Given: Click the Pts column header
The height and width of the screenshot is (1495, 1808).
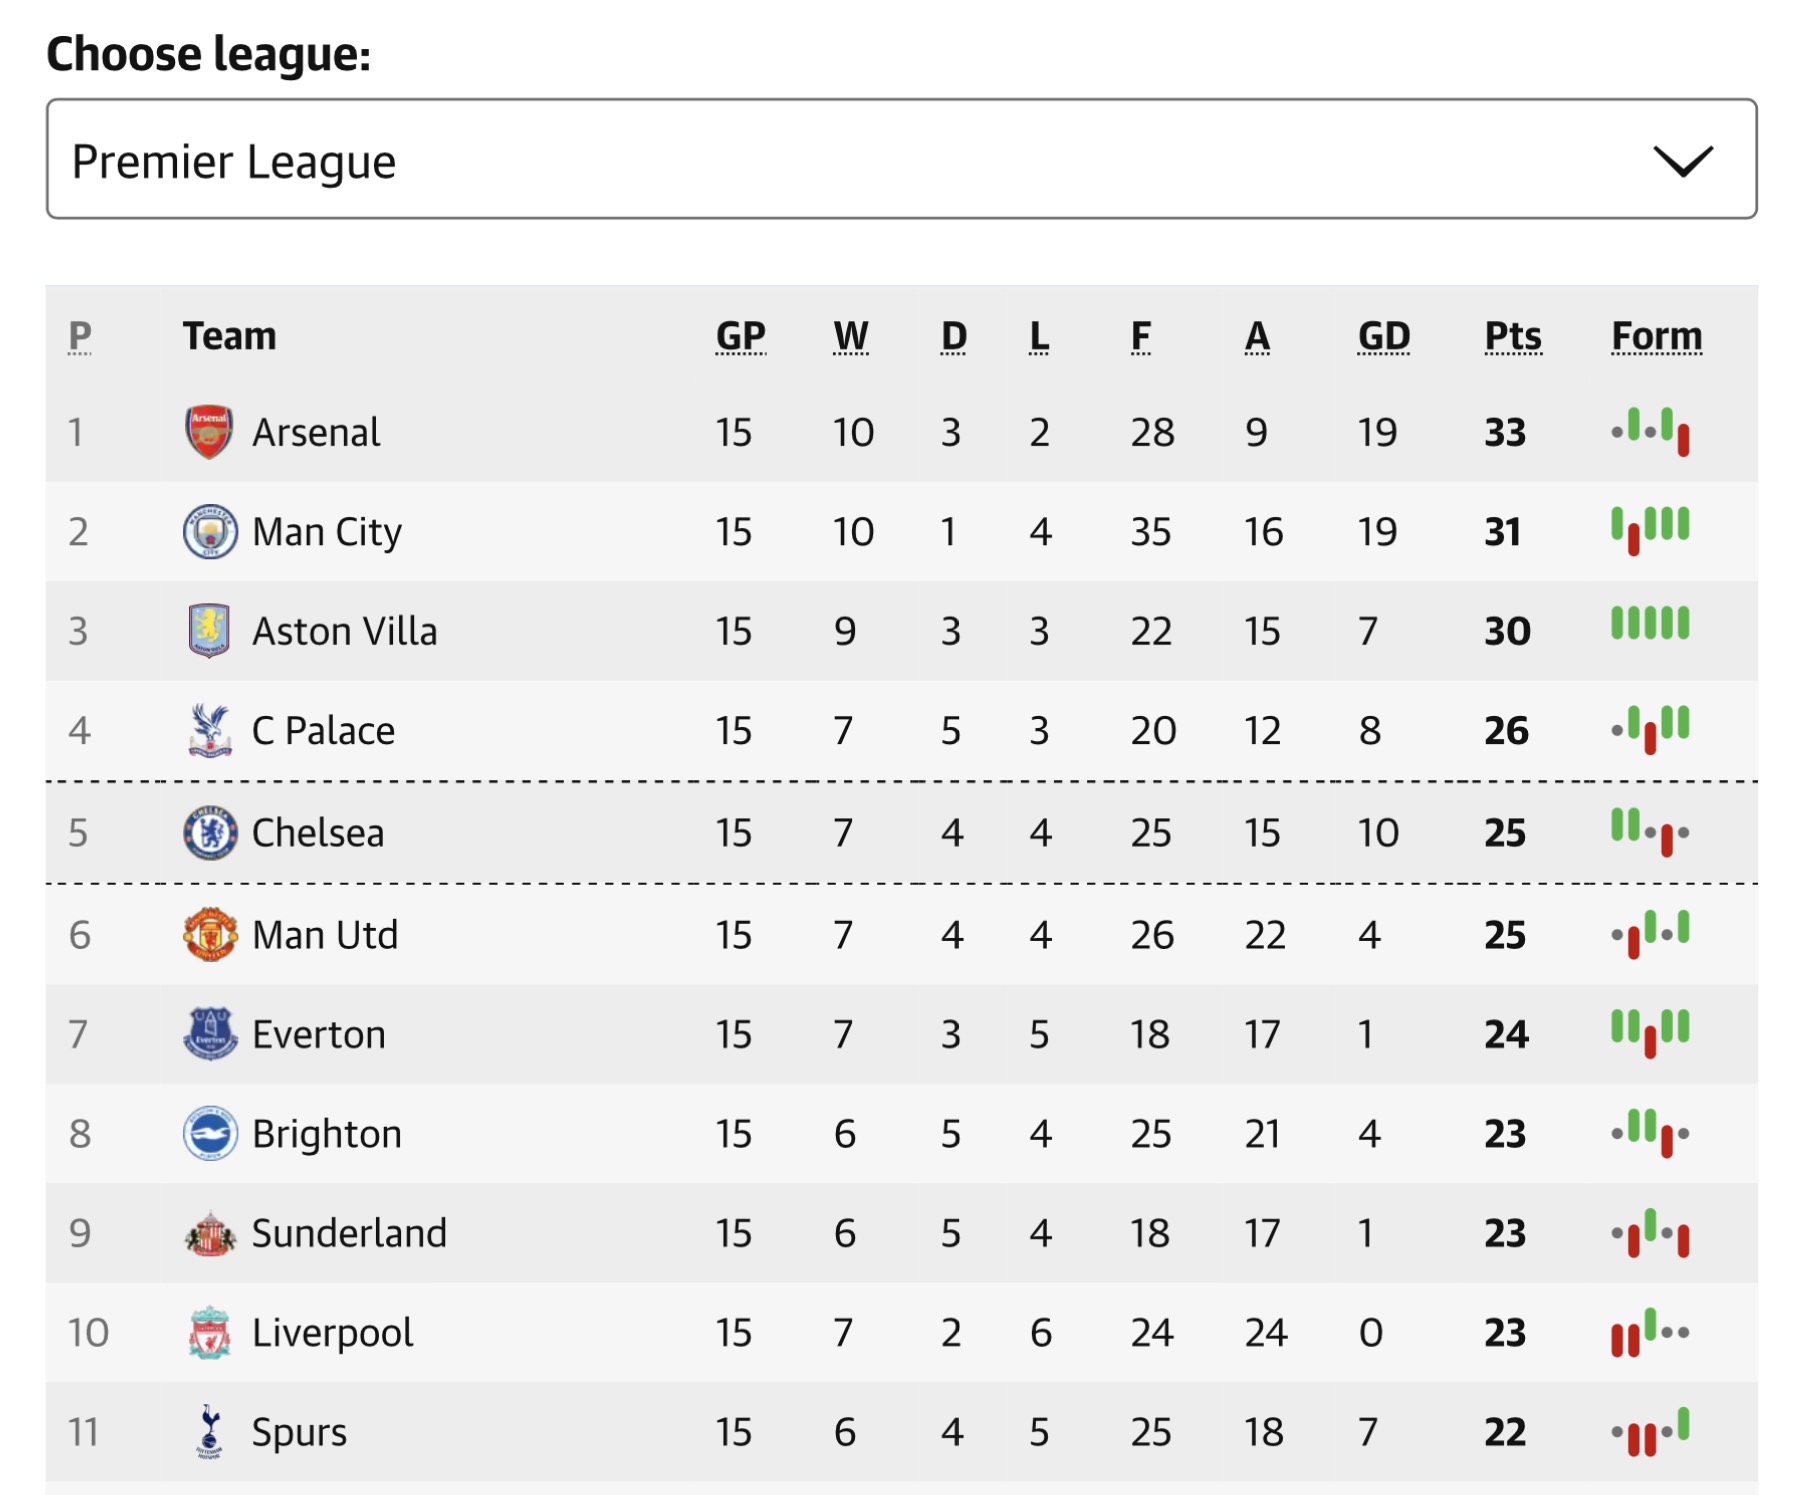Looking at the screenshot, I should (1512, 336).
